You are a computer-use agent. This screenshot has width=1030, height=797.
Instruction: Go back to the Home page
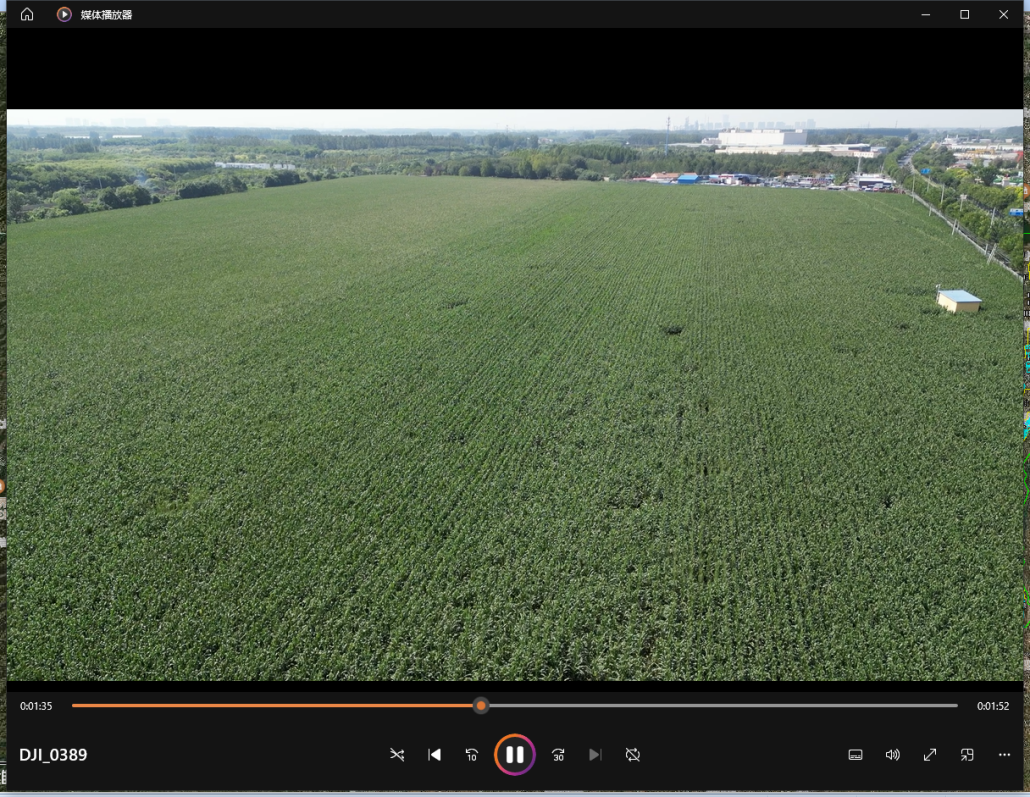27,14
